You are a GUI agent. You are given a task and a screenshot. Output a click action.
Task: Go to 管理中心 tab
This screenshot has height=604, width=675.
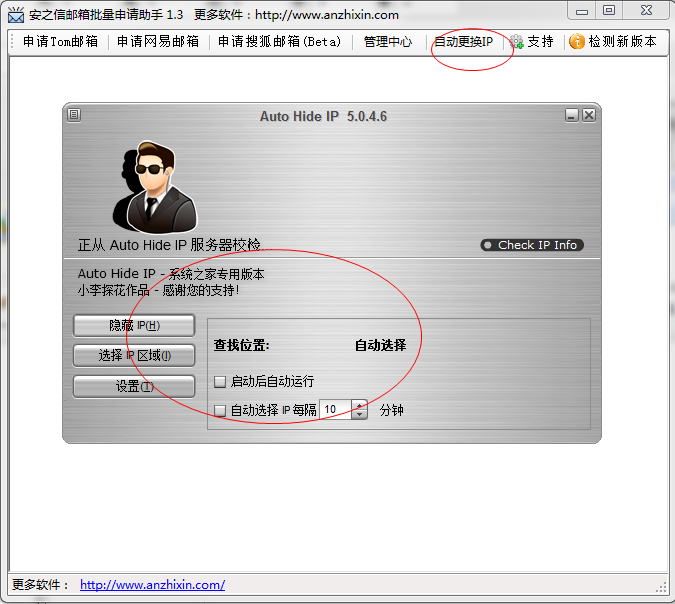point(388,41)
